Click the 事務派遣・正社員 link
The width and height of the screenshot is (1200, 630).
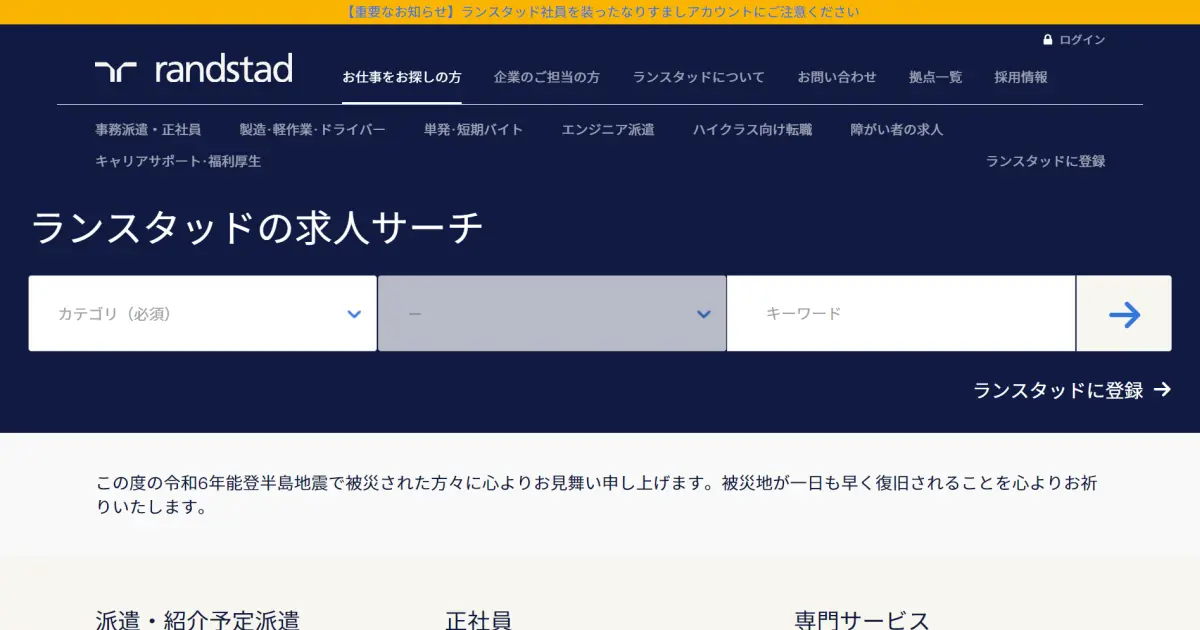(x=148, y=130)
